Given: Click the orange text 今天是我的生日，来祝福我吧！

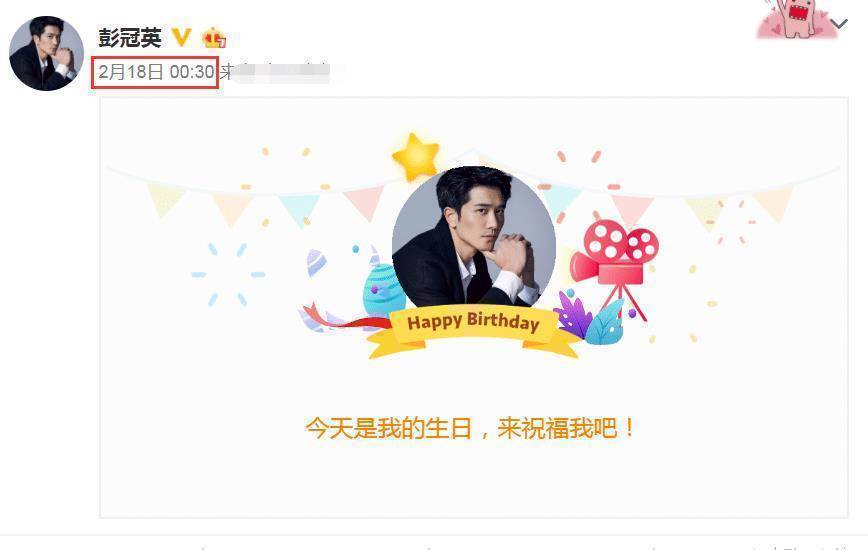Looking at the screenshot, I should 471,428.
